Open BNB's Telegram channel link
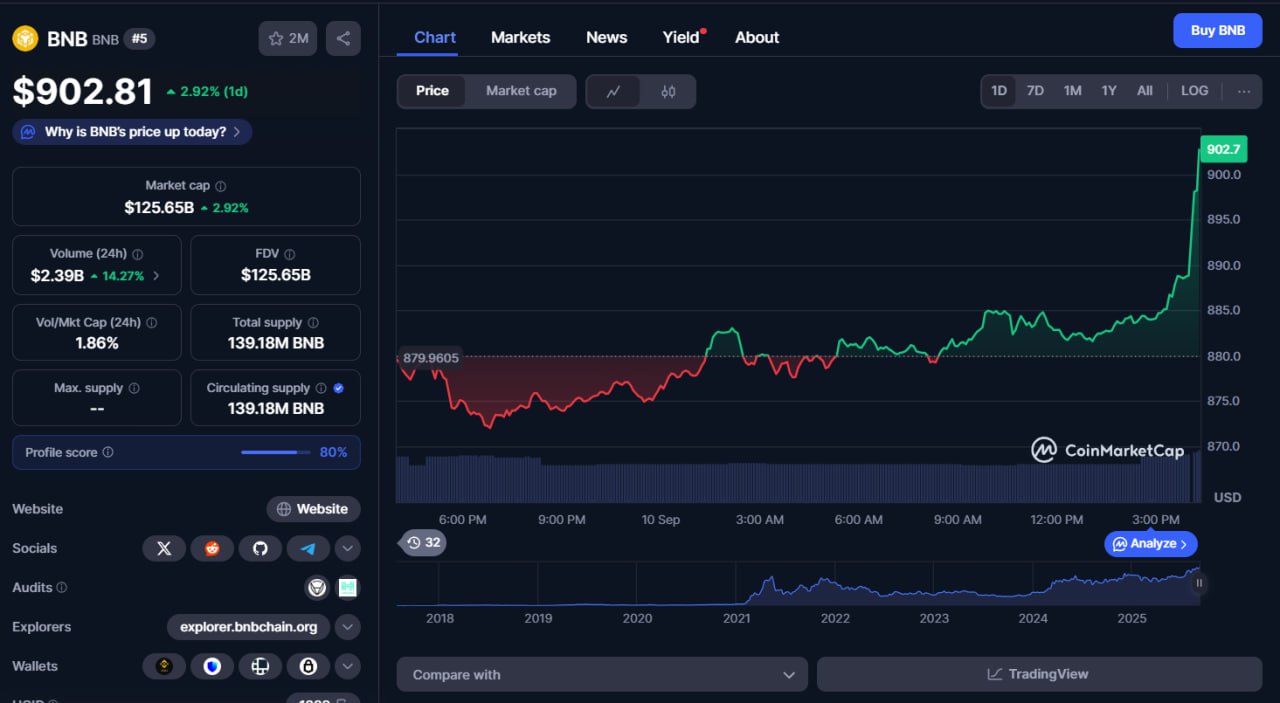 308,548
